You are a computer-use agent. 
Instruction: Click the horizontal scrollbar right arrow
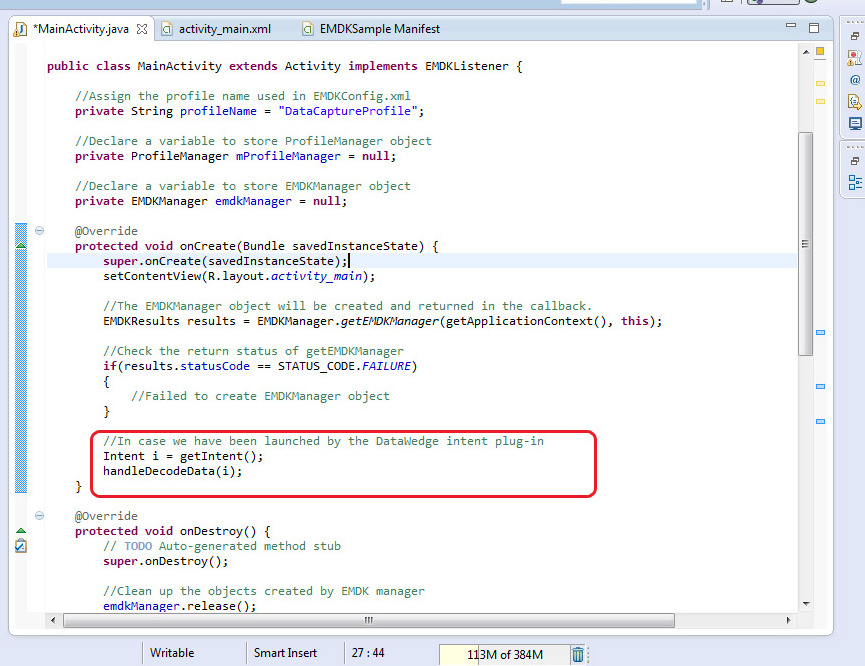[x=790, y=621]
